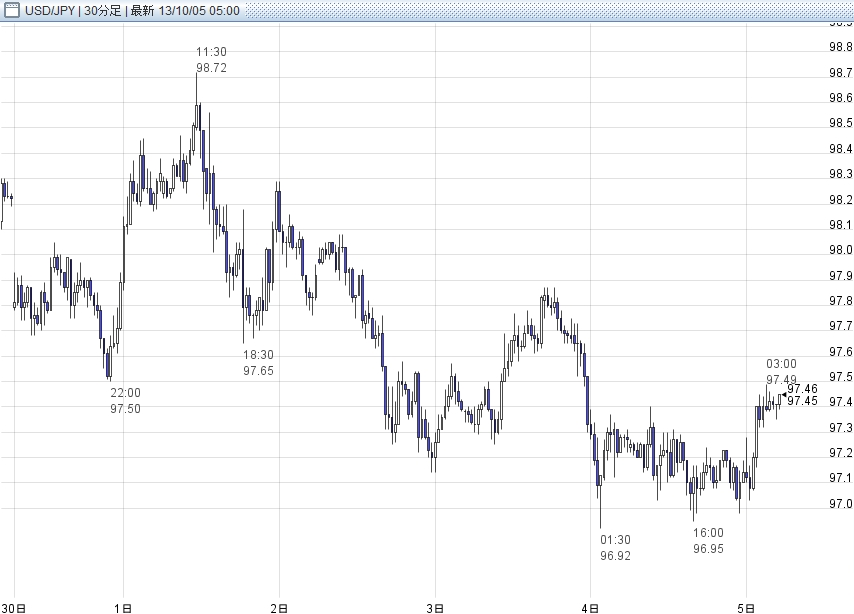Screen dimensions: 854x614
Task: Click the 98.7 price axis label
Action: (x=840, y=73)
